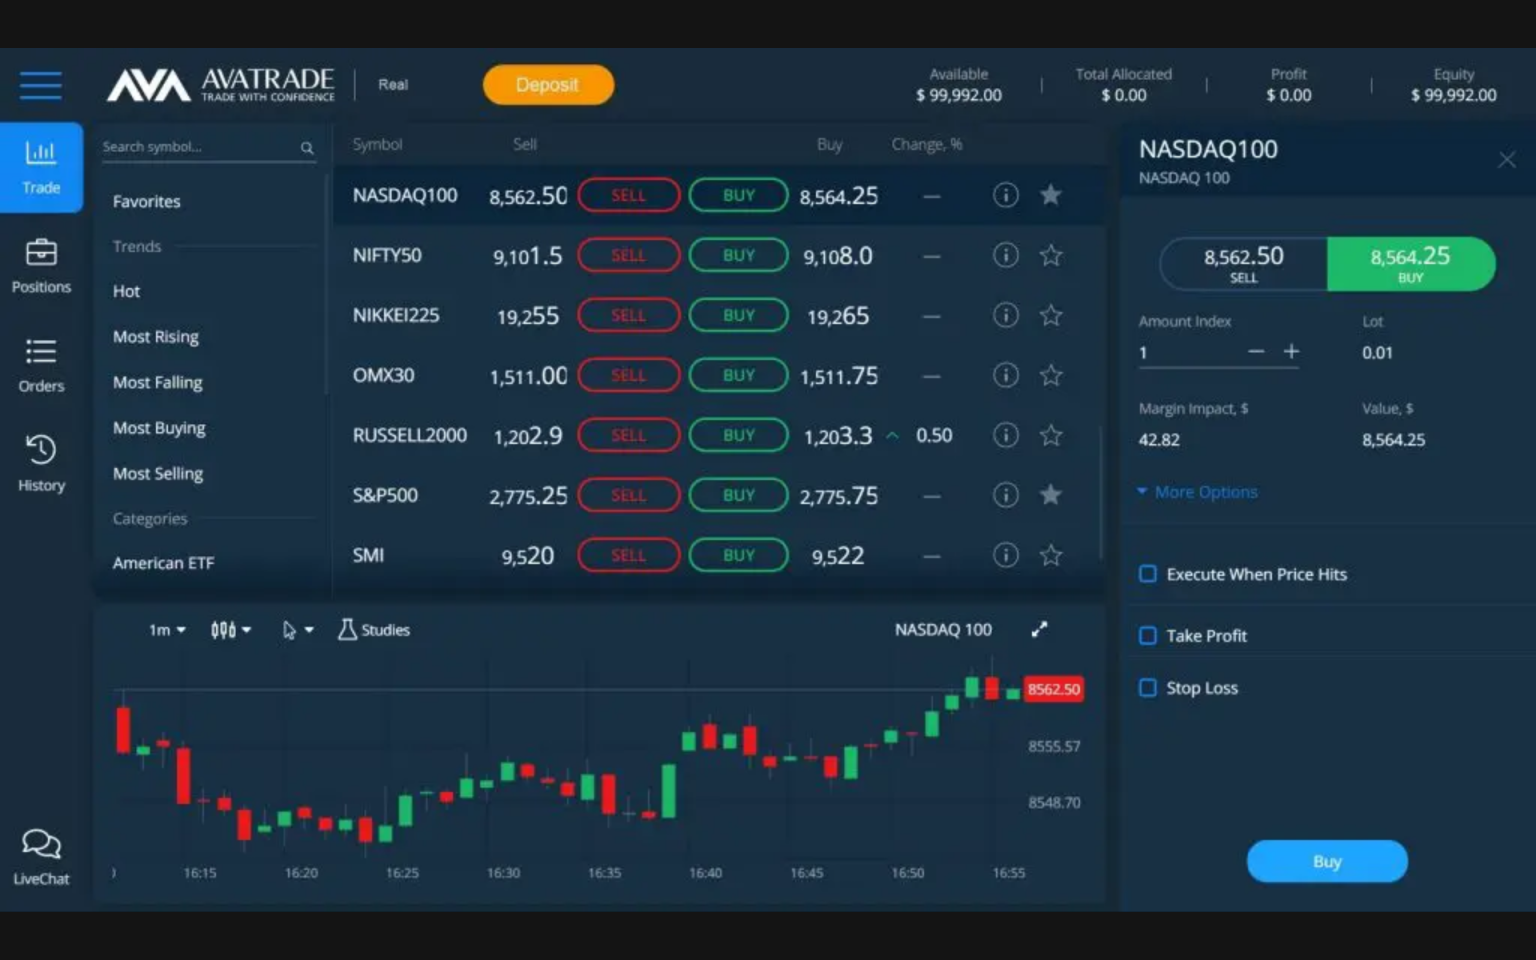Click the Lot value 0.01

(x=1377, y=352)
